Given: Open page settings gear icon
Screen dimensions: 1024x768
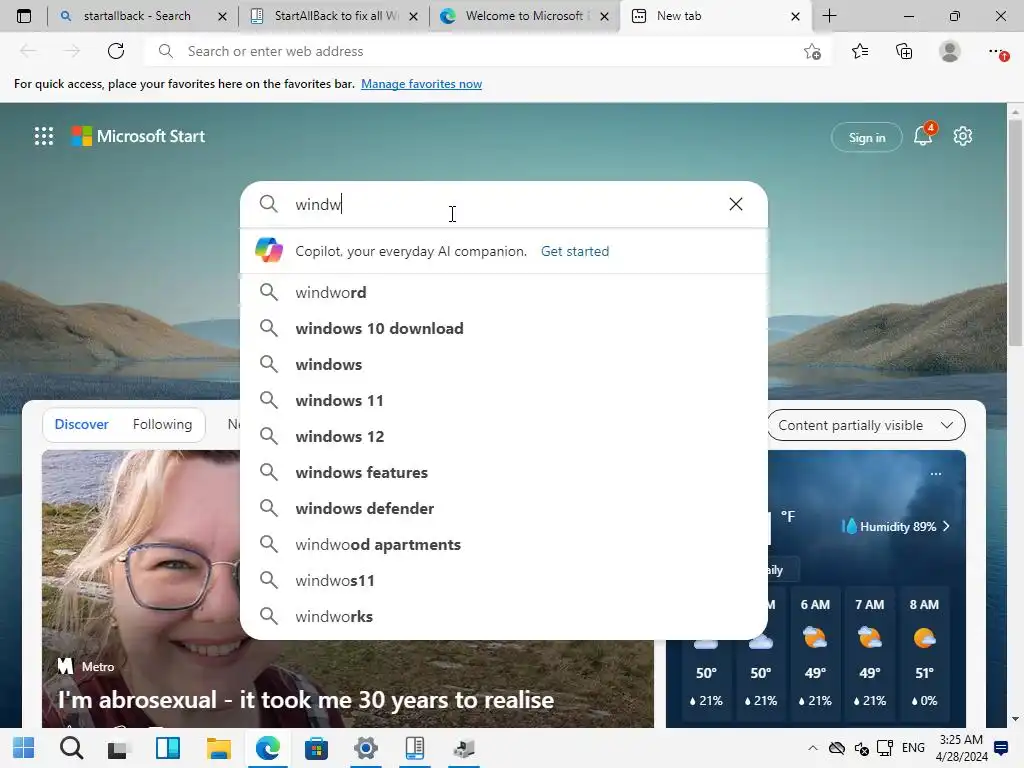Looking at the screenshot, I should 963,136.
